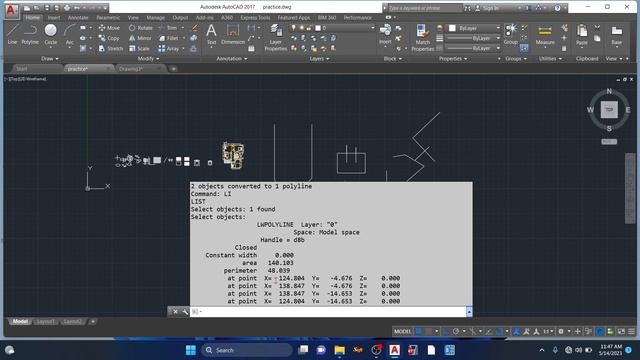This screenshot has height=360, width=640.
Task: Click the Move tool
Action: pos(109,28)
